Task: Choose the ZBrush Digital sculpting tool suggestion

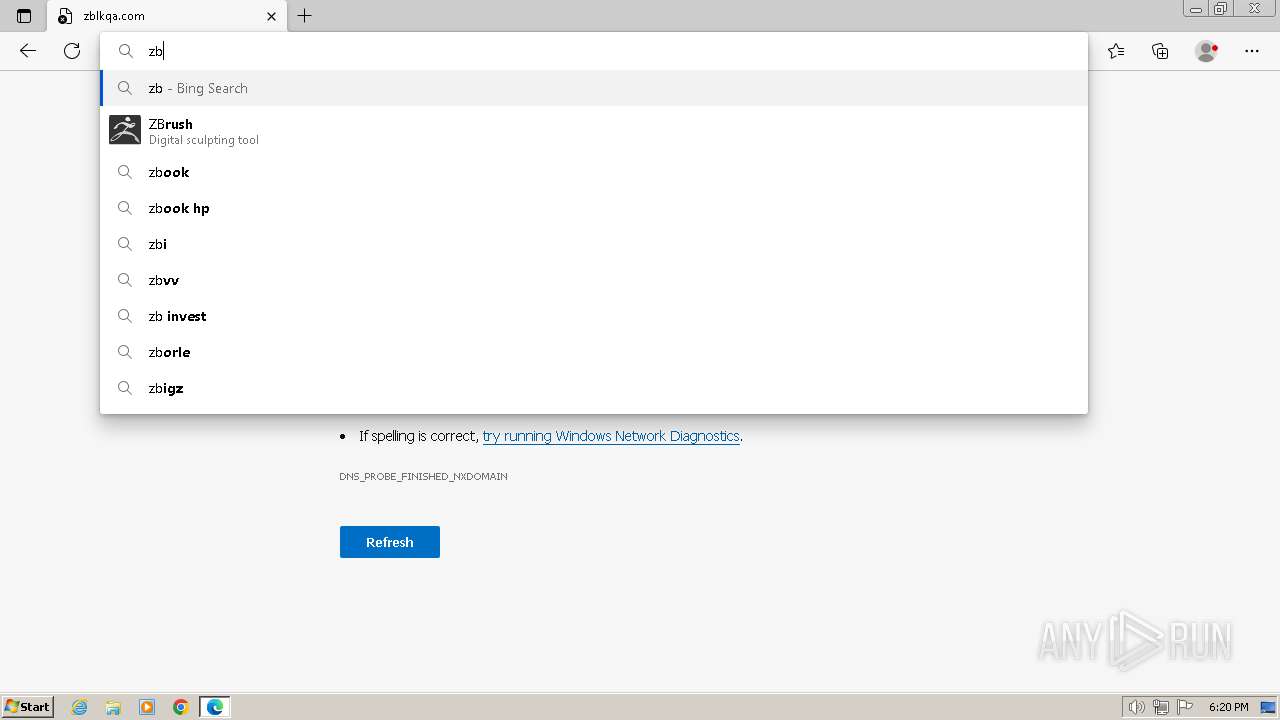Action: click(x=594, y=131)
